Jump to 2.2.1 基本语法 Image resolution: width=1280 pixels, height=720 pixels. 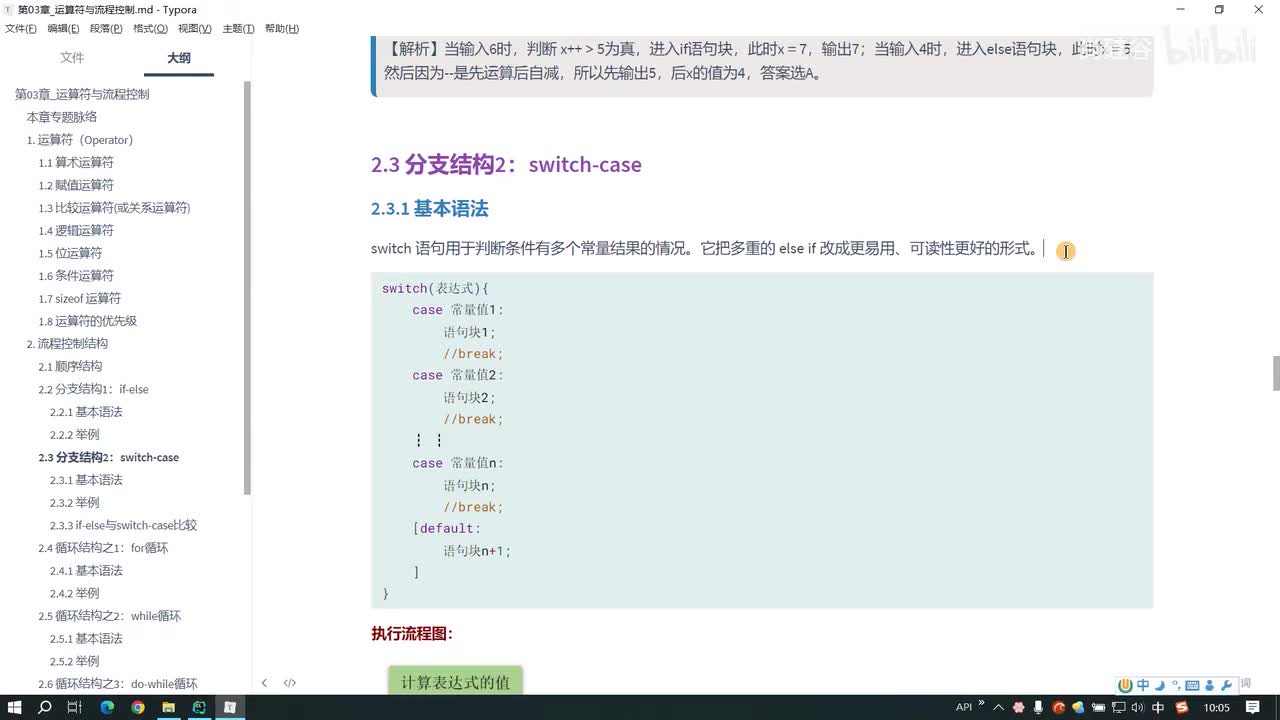tap(86, 412)
